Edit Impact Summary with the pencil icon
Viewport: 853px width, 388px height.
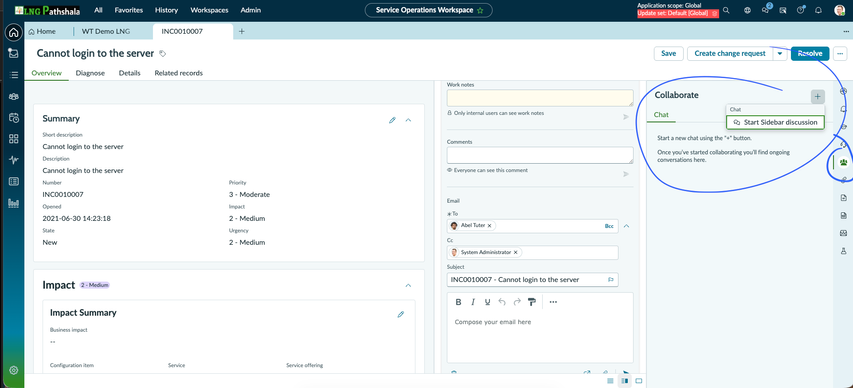click(401, 314)
